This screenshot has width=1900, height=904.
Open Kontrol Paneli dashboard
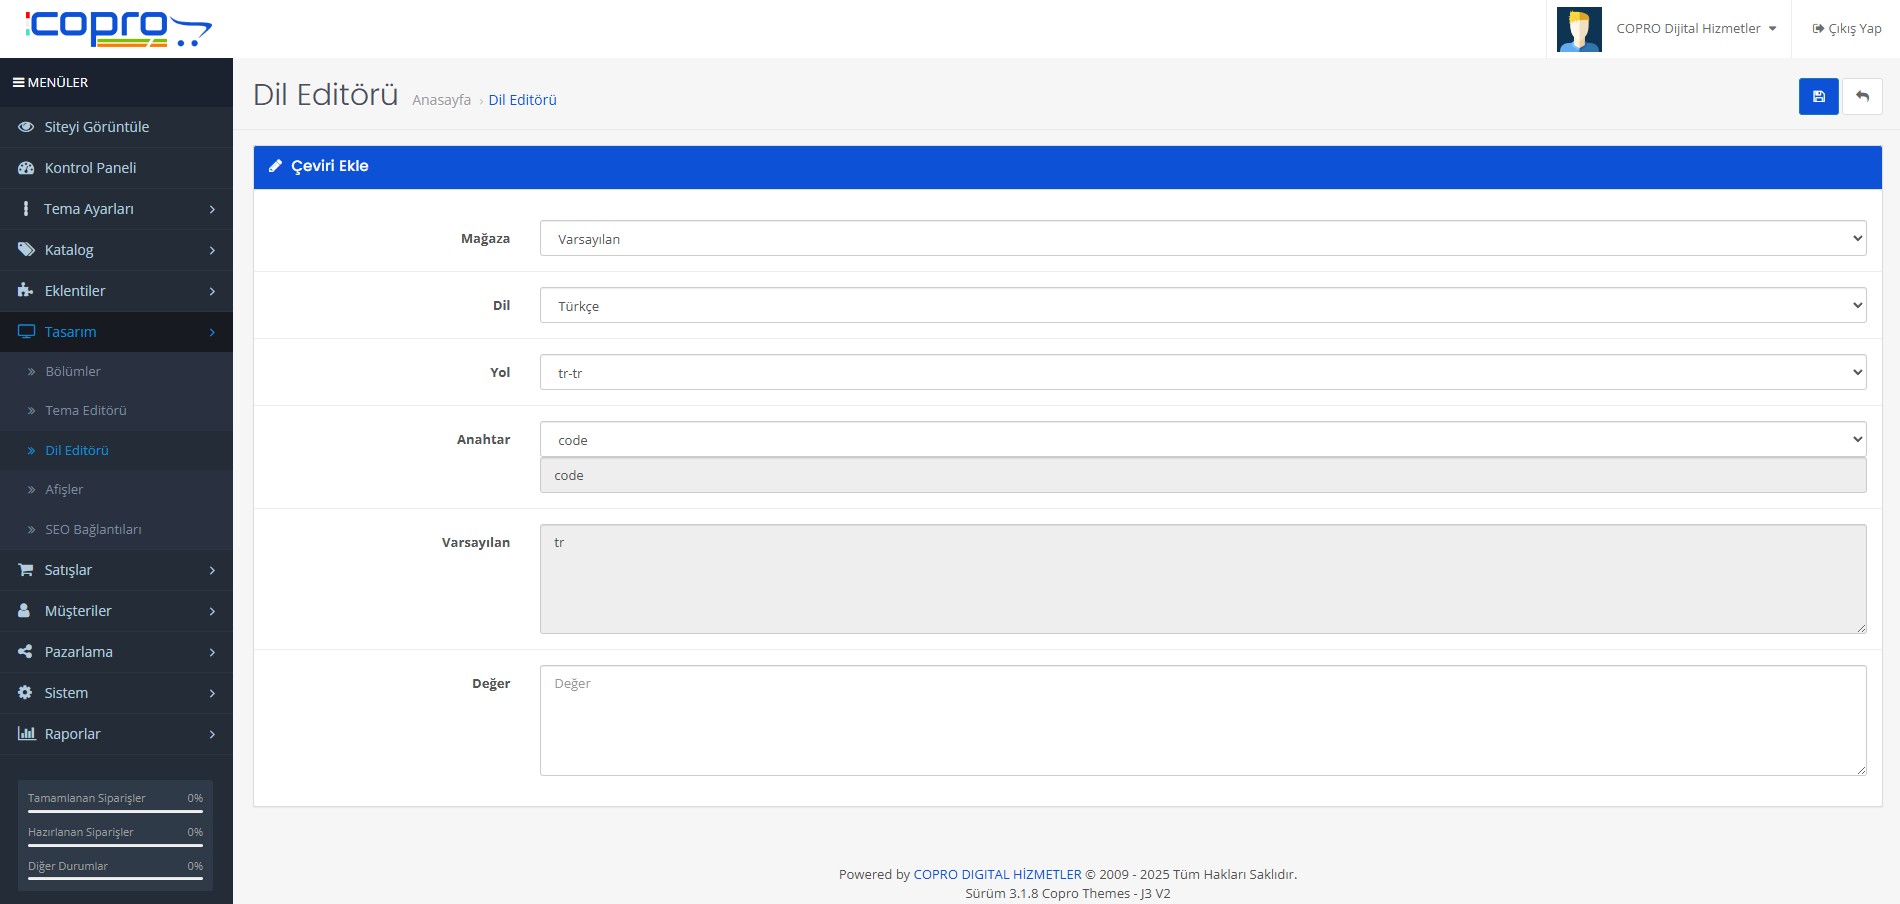tap(90, 168)
